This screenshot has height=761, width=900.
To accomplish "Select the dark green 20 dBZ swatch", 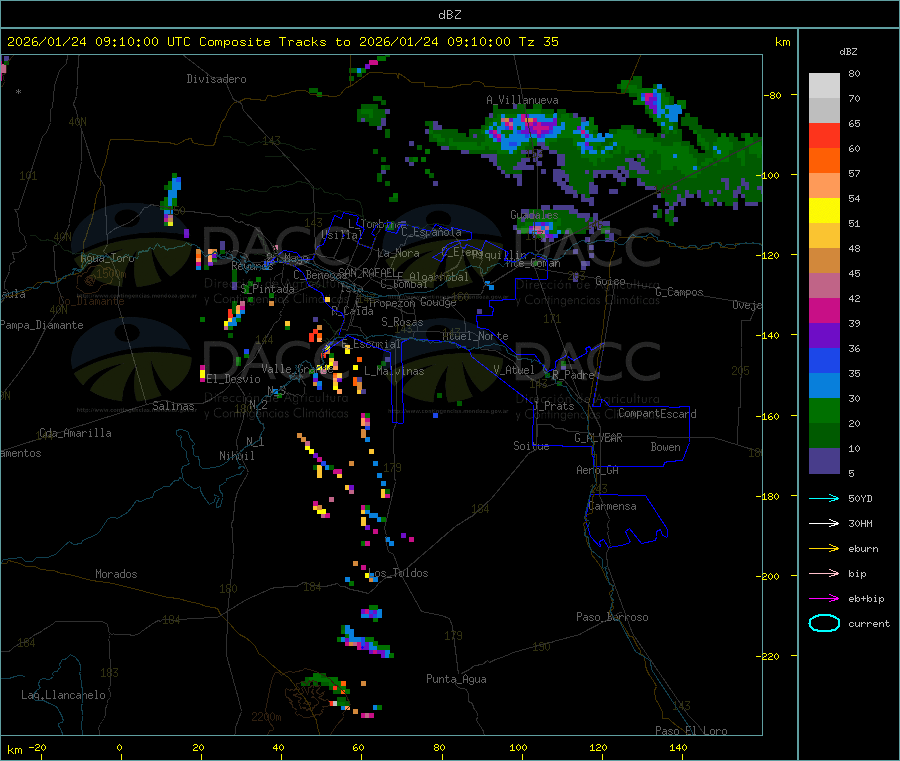I will (x=824, y=435).
